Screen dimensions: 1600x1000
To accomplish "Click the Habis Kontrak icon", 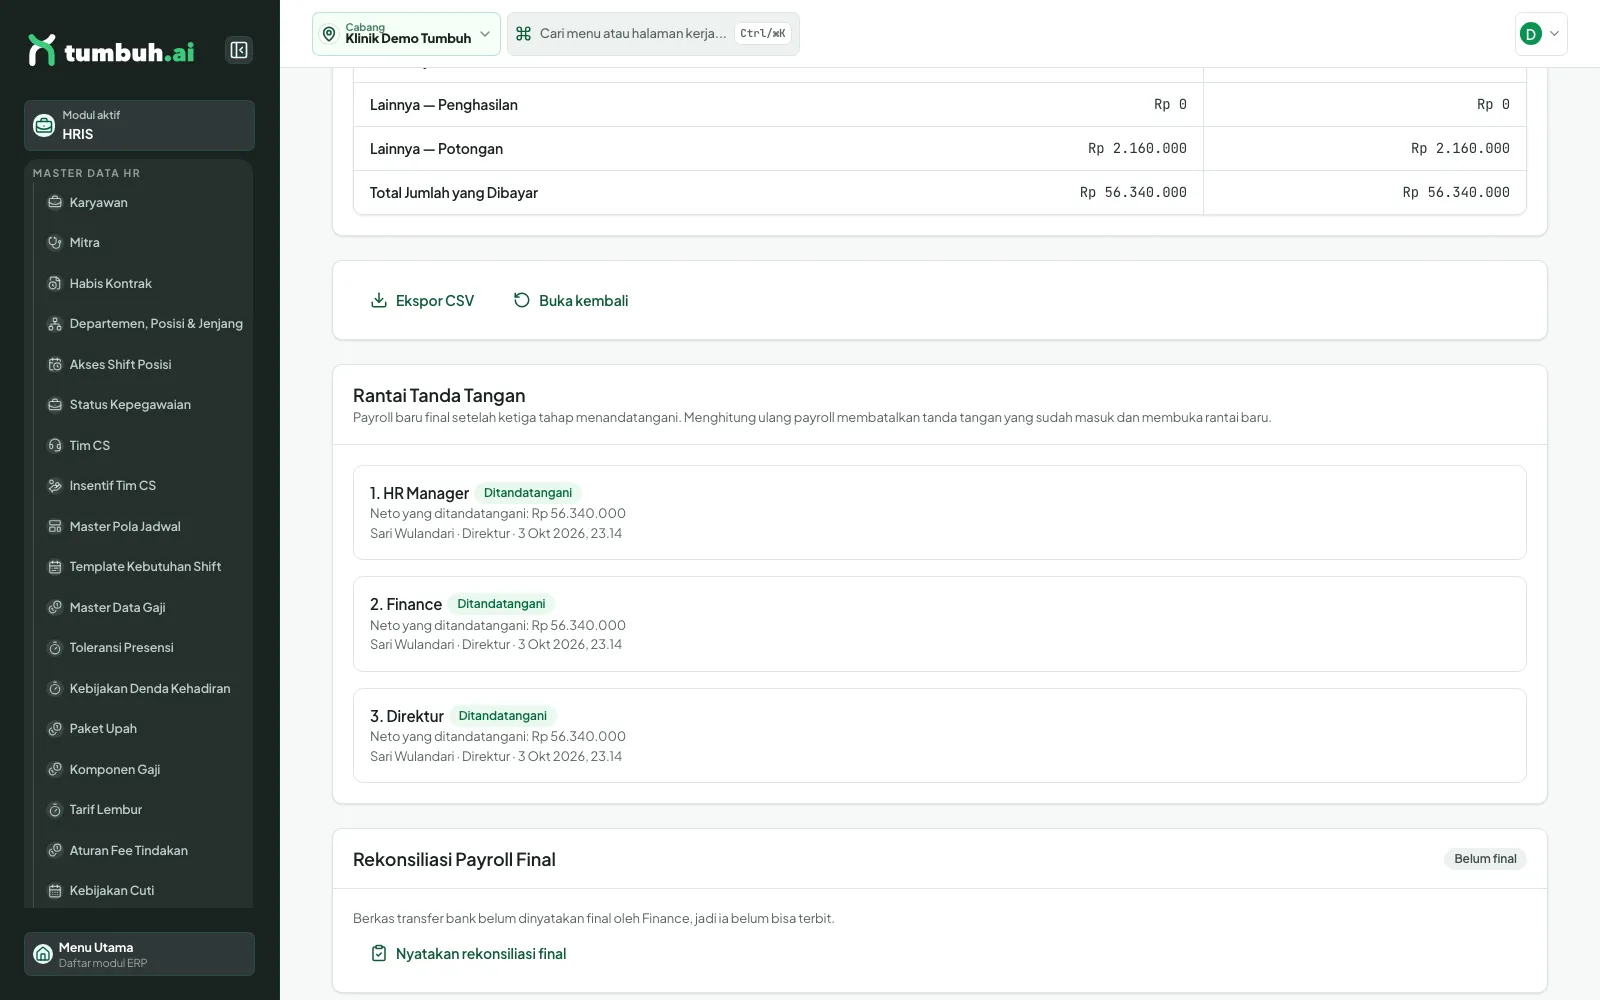I will (55, 283).
